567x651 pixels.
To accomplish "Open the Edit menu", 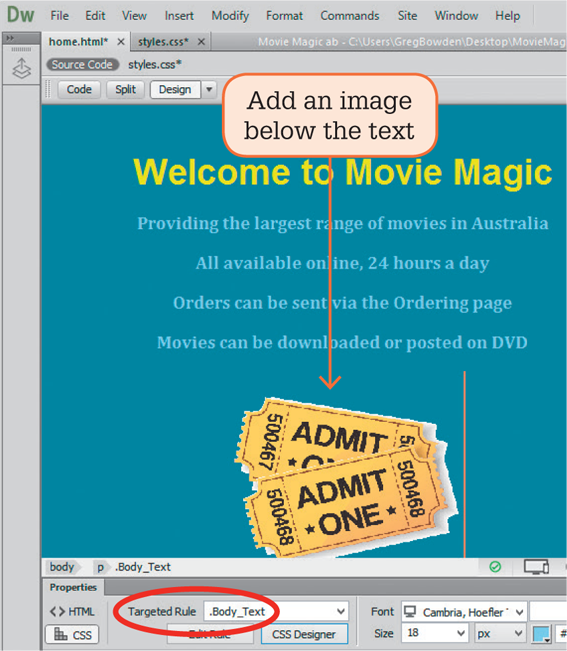I will (95, 16).
